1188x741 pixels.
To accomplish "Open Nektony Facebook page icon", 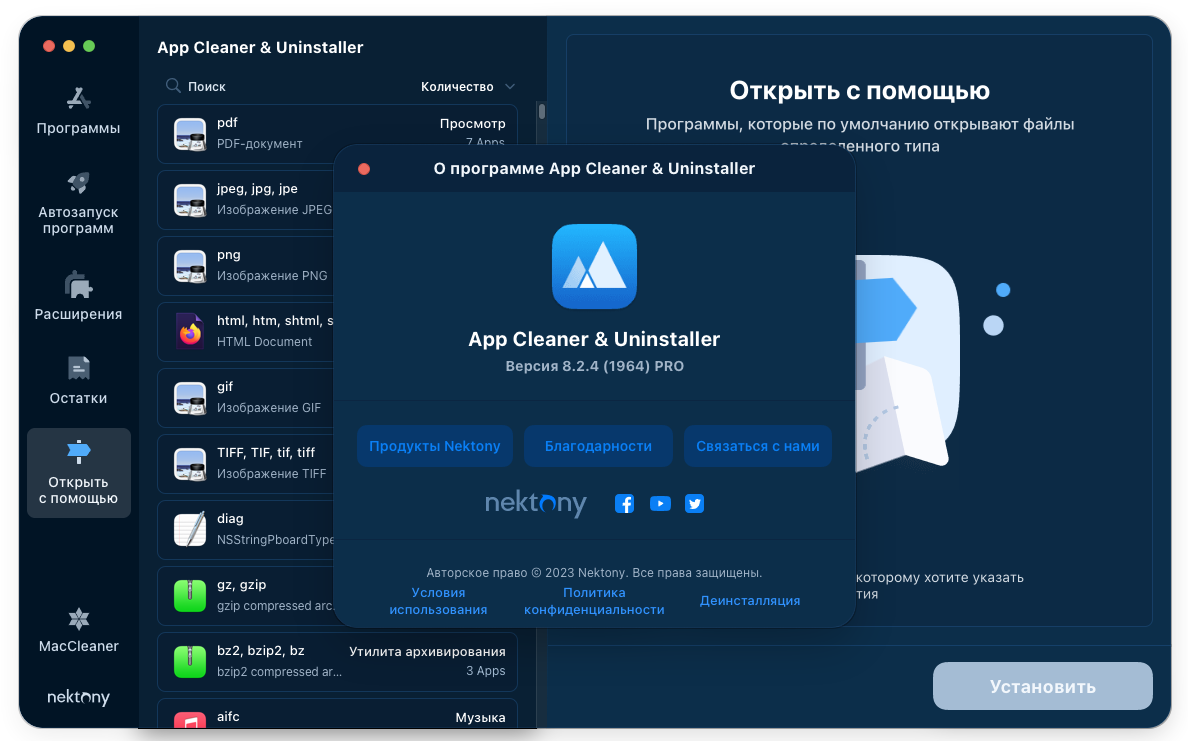I will click(624, 504).
